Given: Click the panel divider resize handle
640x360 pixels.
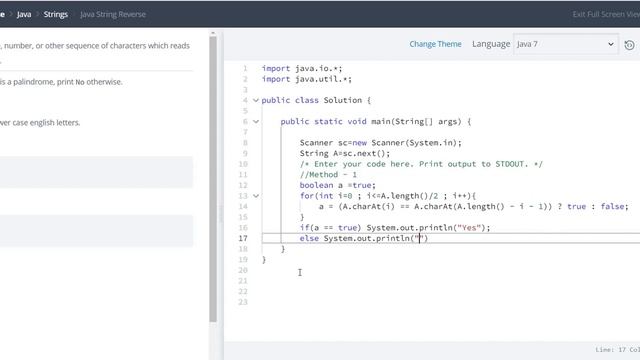Looking at the screenshot, I should pos(221,213).
